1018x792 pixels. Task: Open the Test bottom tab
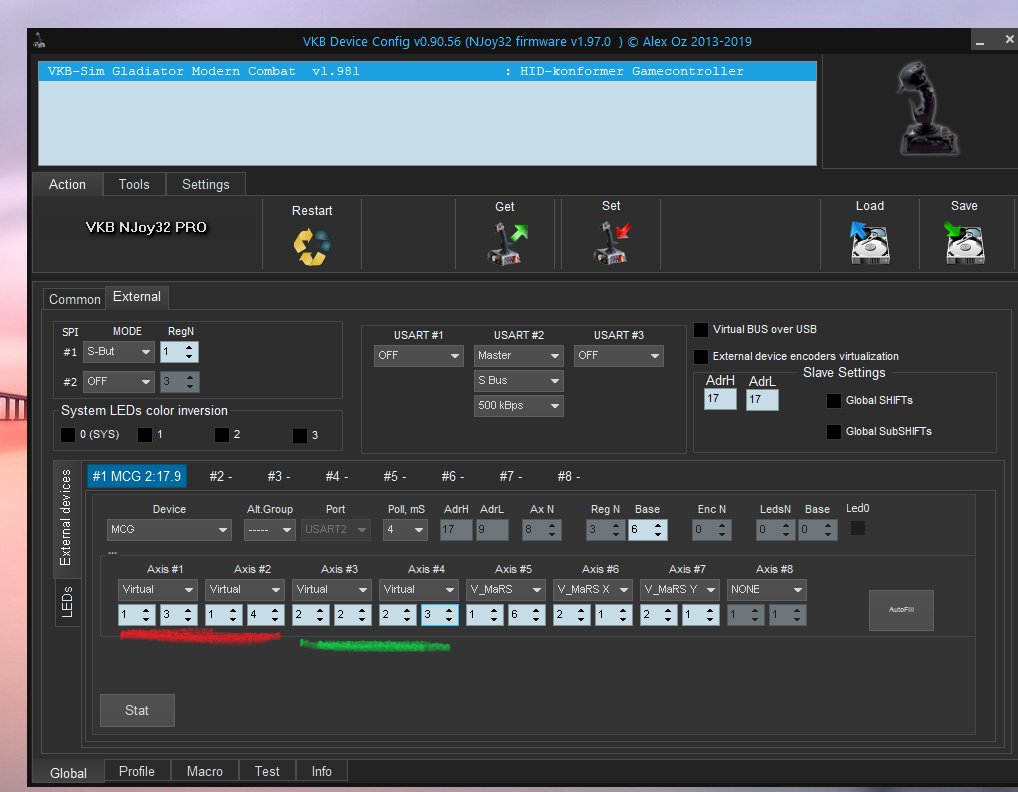point(267,771)
